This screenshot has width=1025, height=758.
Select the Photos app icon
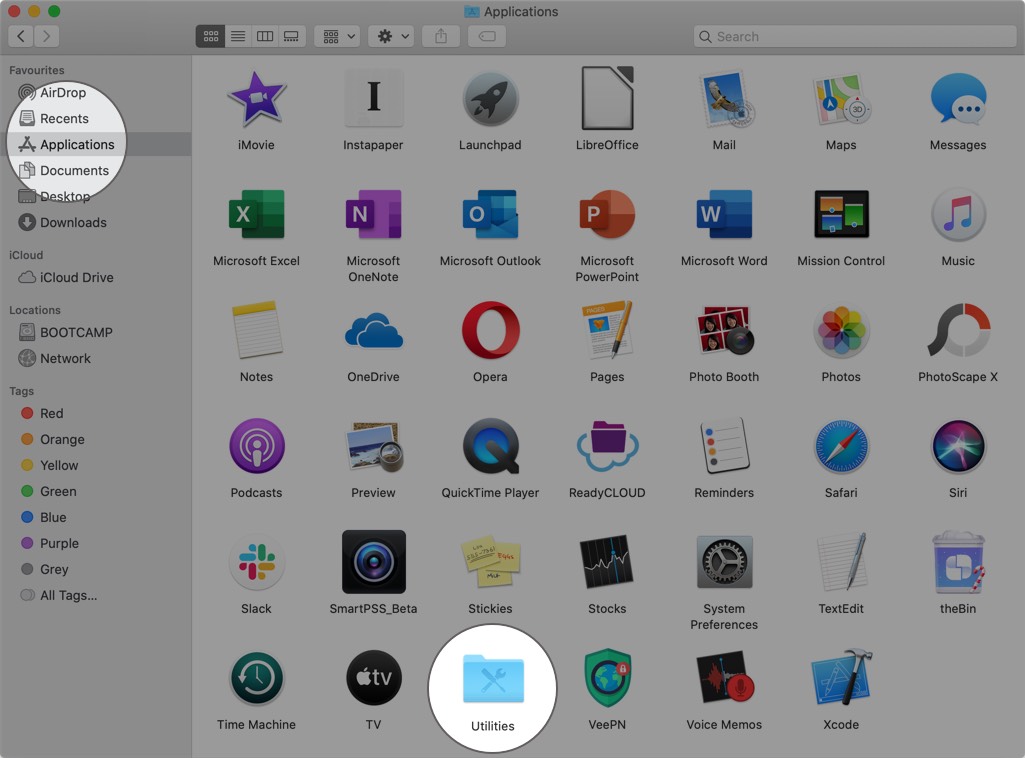[841, 331]
